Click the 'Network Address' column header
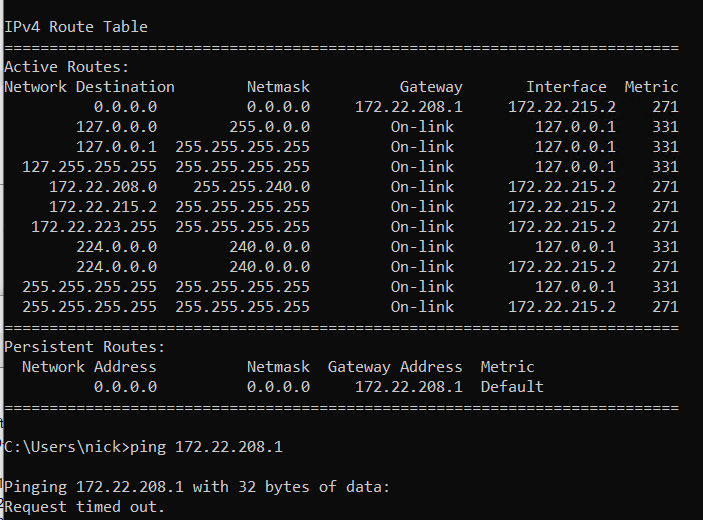 point(89,367)
